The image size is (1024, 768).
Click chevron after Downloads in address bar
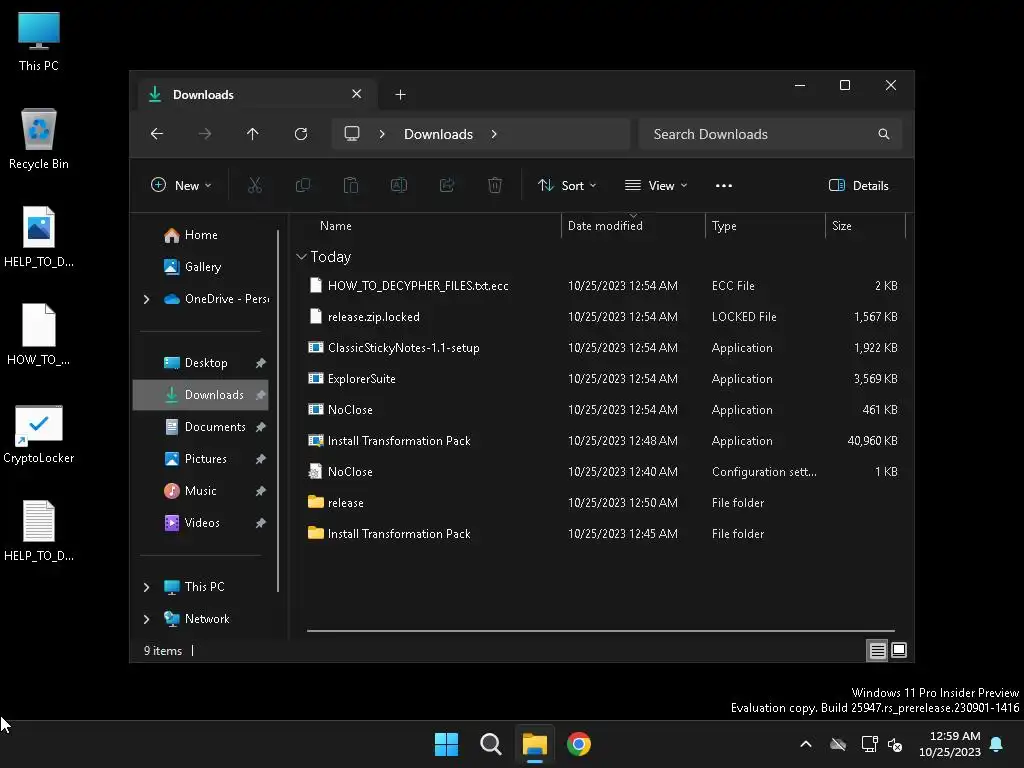pos(494,134)
